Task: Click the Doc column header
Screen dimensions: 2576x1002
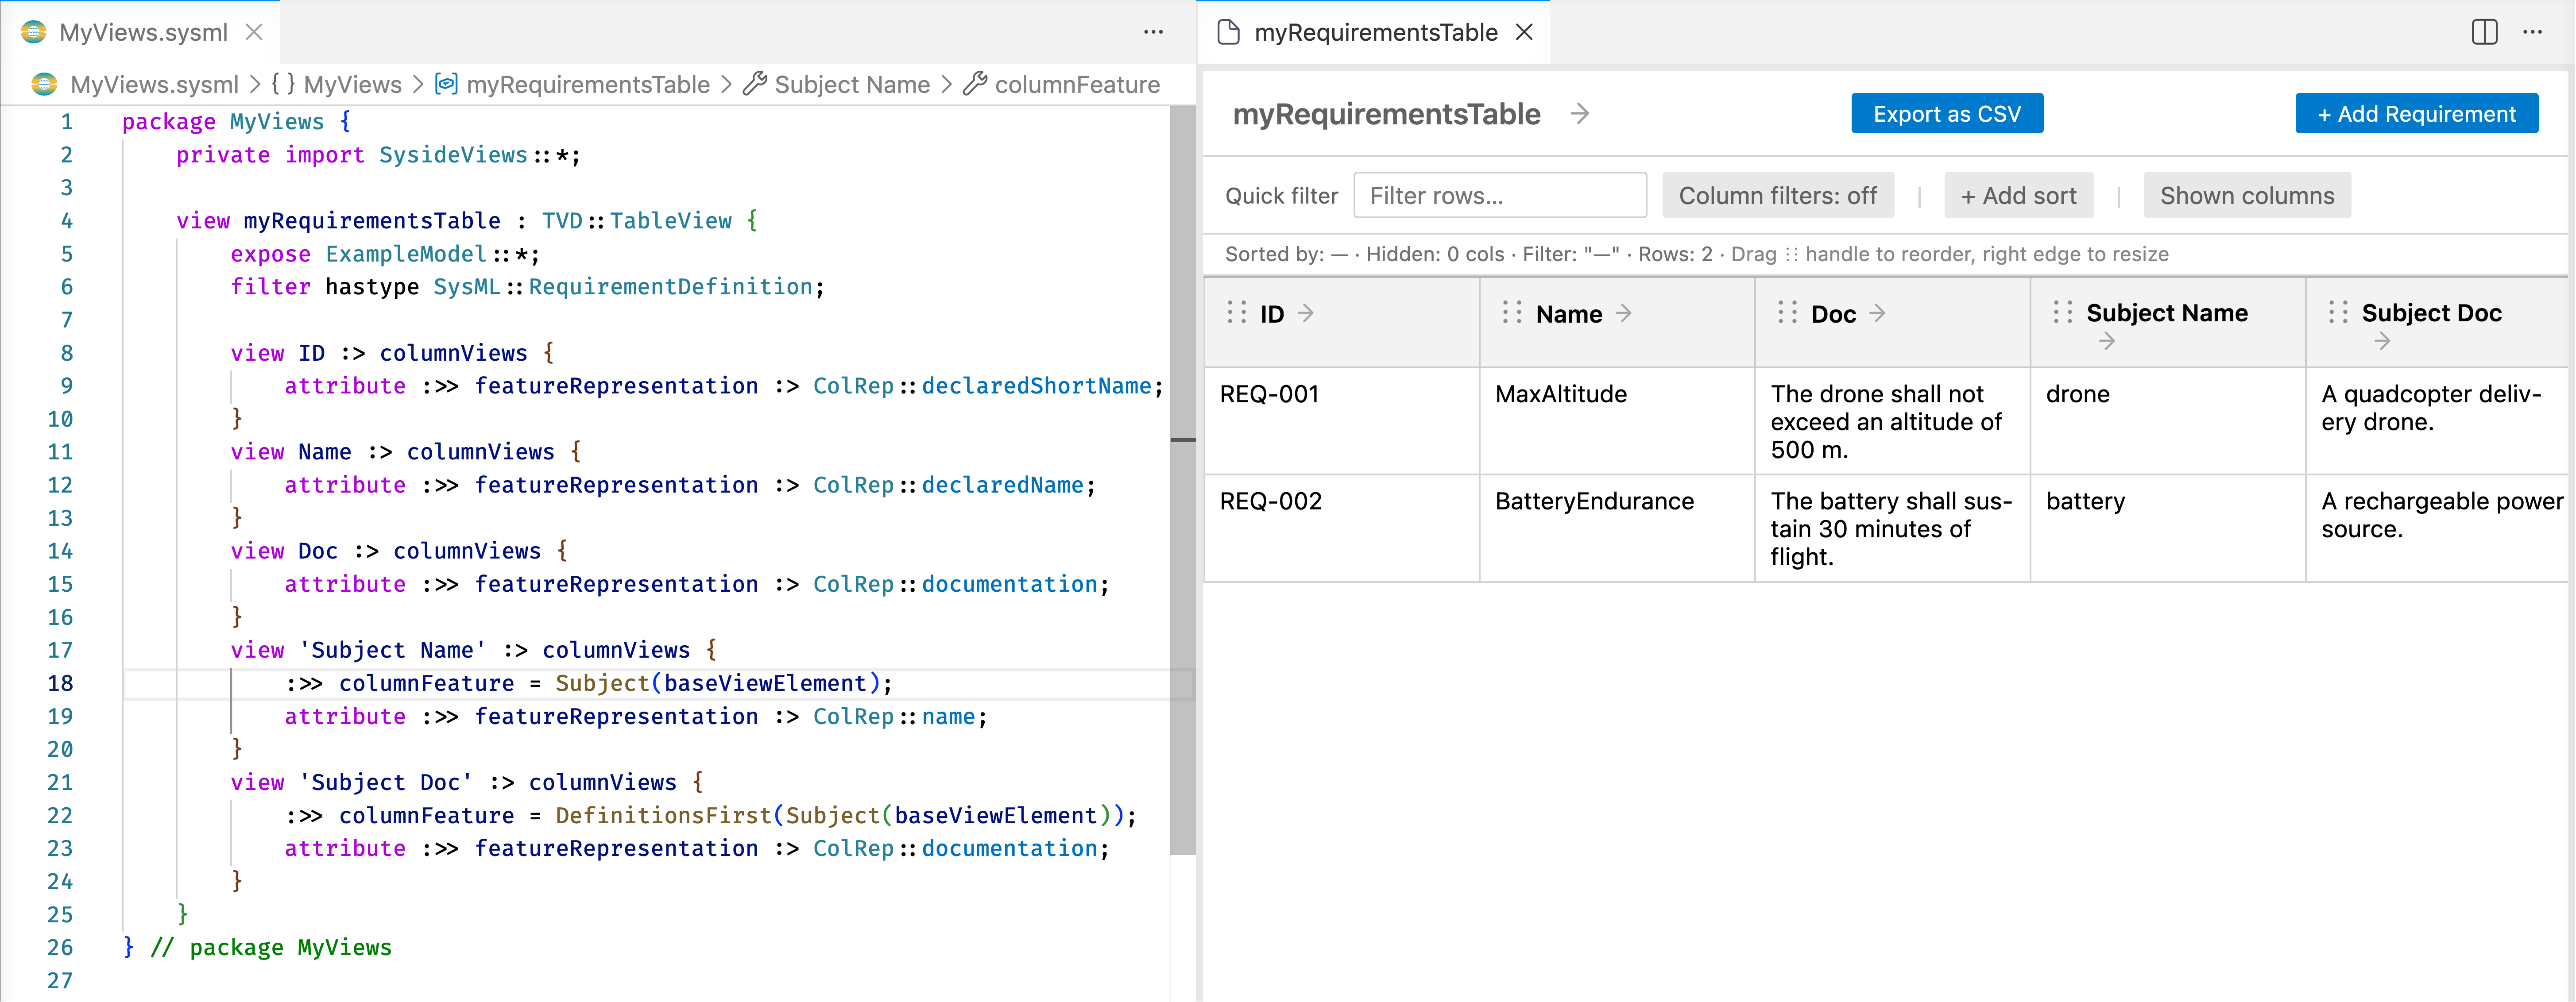Action: 1892,322
